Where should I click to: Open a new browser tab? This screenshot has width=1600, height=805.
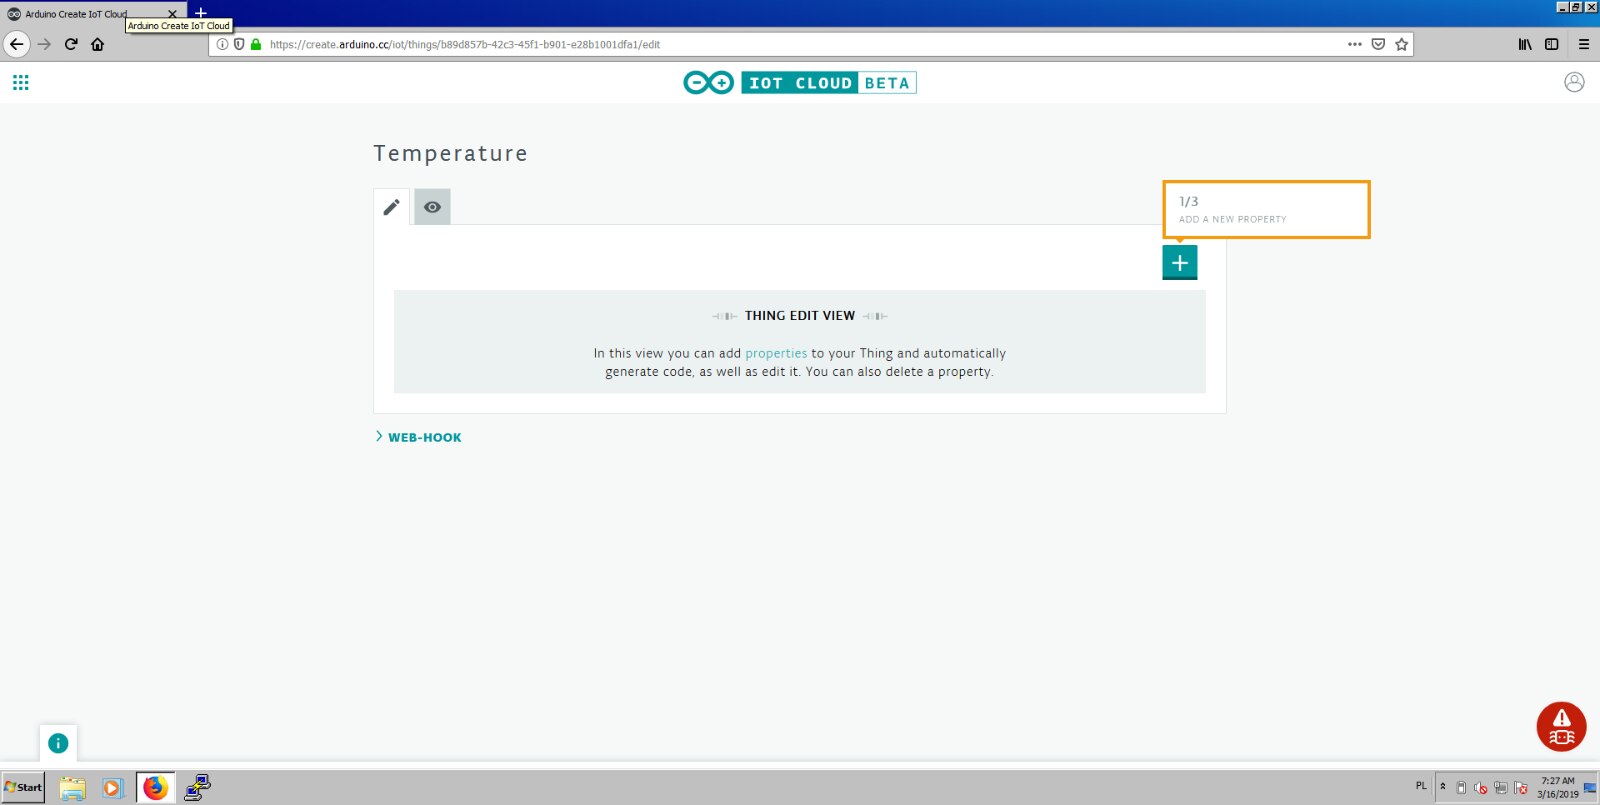(x=201, y=13)
